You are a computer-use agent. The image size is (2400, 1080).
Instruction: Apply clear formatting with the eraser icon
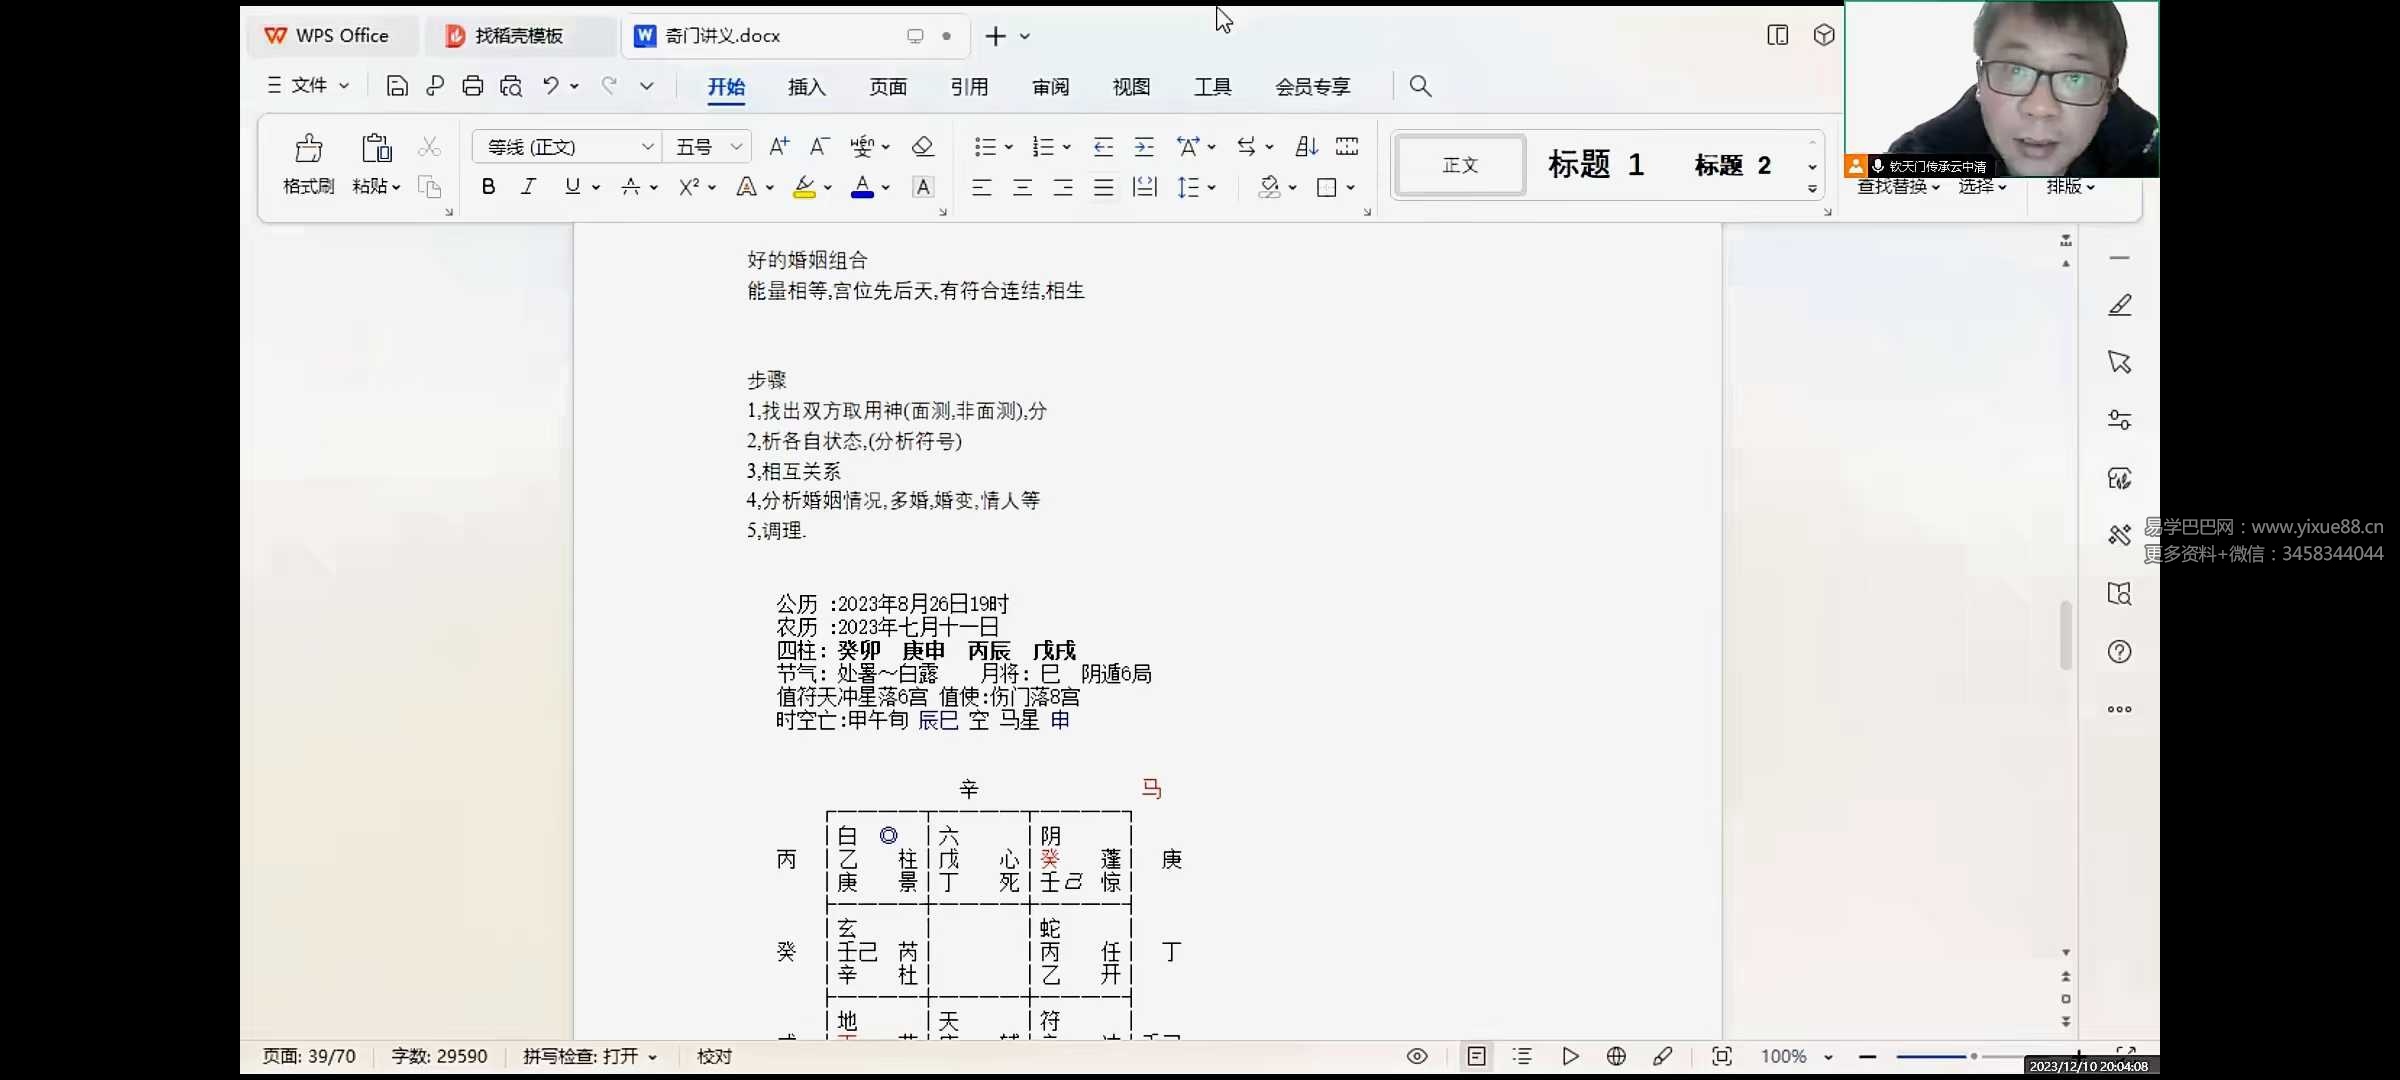(x=921, y=146)
